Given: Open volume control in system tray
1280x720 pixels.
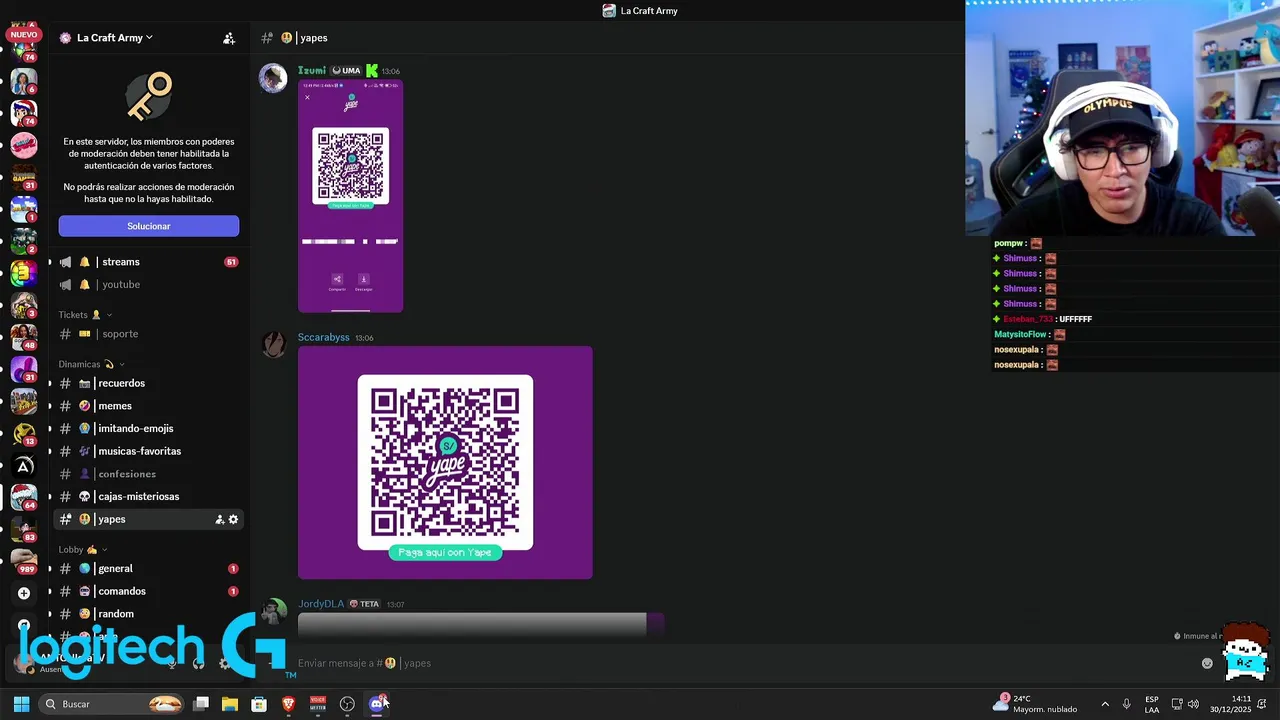Looking at the screenshot, I should coord(1193,704).
